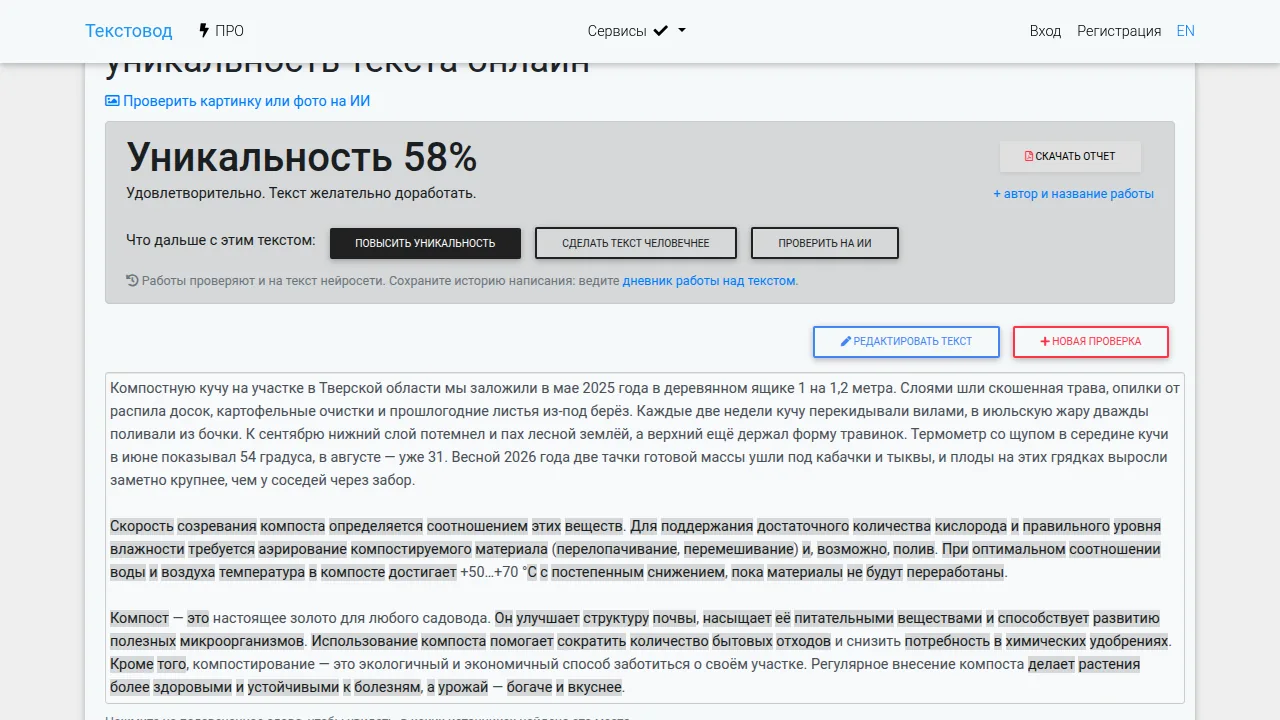Click the image icon before Проверить картинку

112,101
